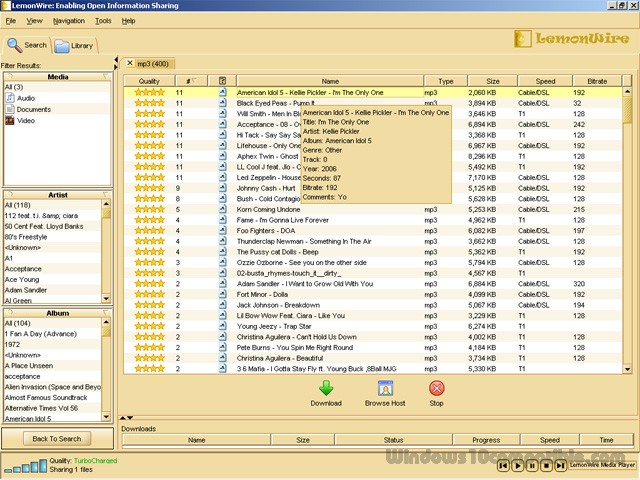640x480 pixels.
Task: Stop the media player playback
Action: click(x=547, y=465)
